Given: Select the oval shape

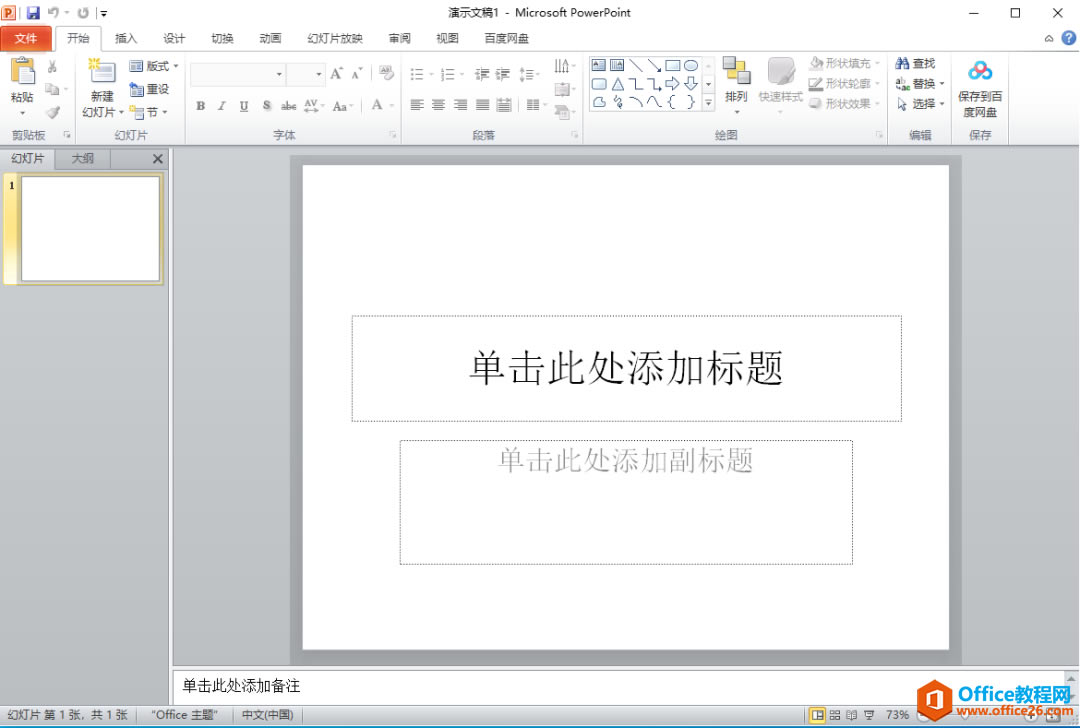Looking at the screenshot, I should pos(691,65).
